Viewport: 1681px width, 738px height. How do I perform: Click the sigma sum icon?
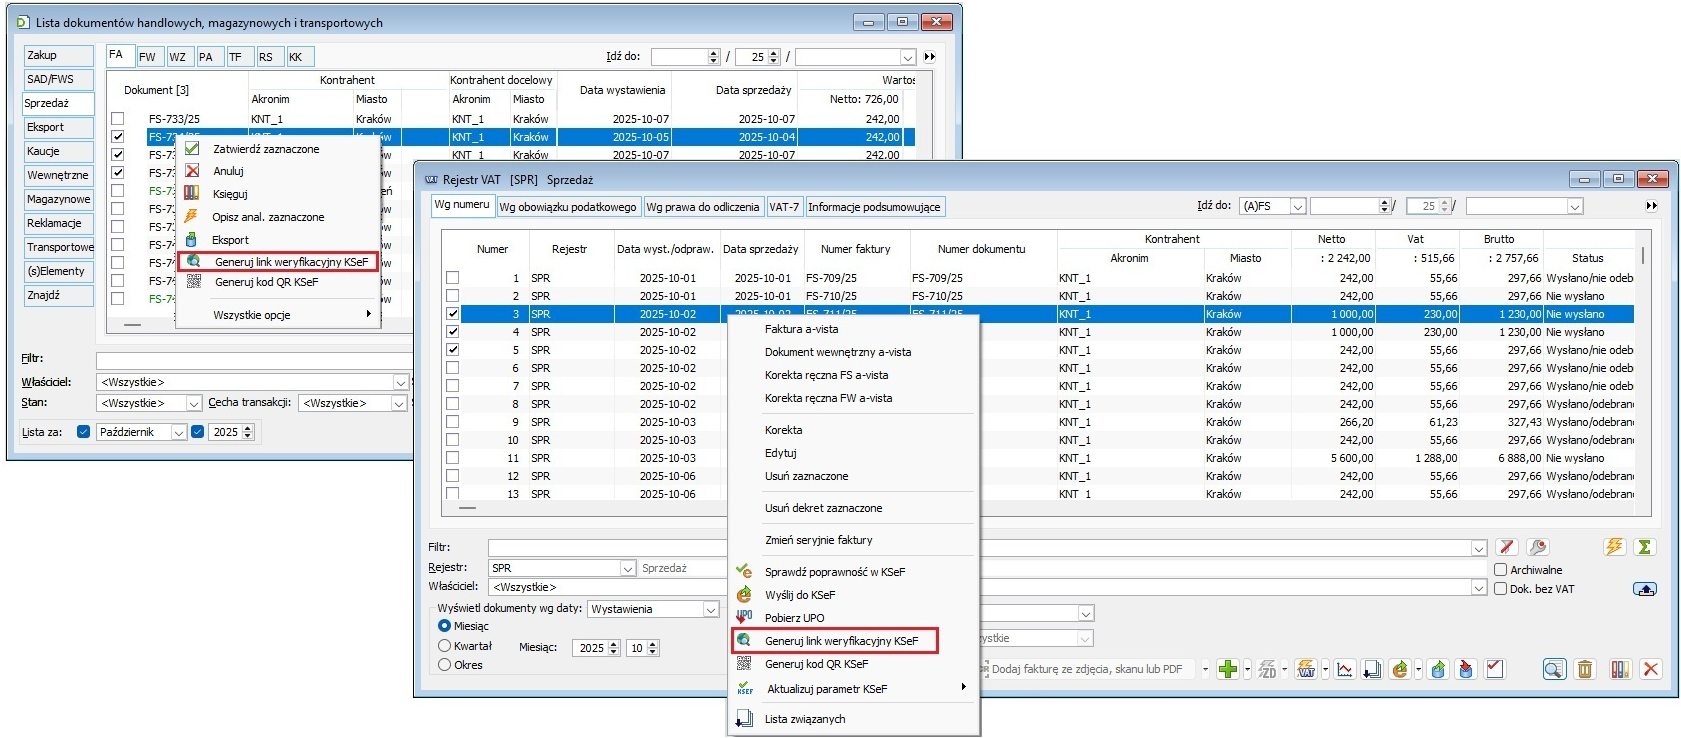[x=1644, y=547]
